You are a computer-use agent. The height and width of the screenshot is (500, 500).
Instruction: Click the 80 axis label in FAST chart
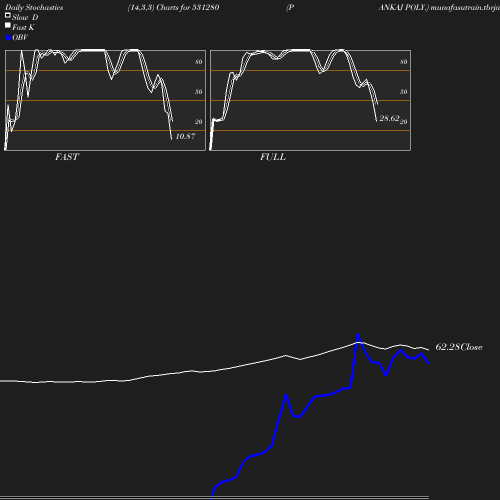(199, 62)
